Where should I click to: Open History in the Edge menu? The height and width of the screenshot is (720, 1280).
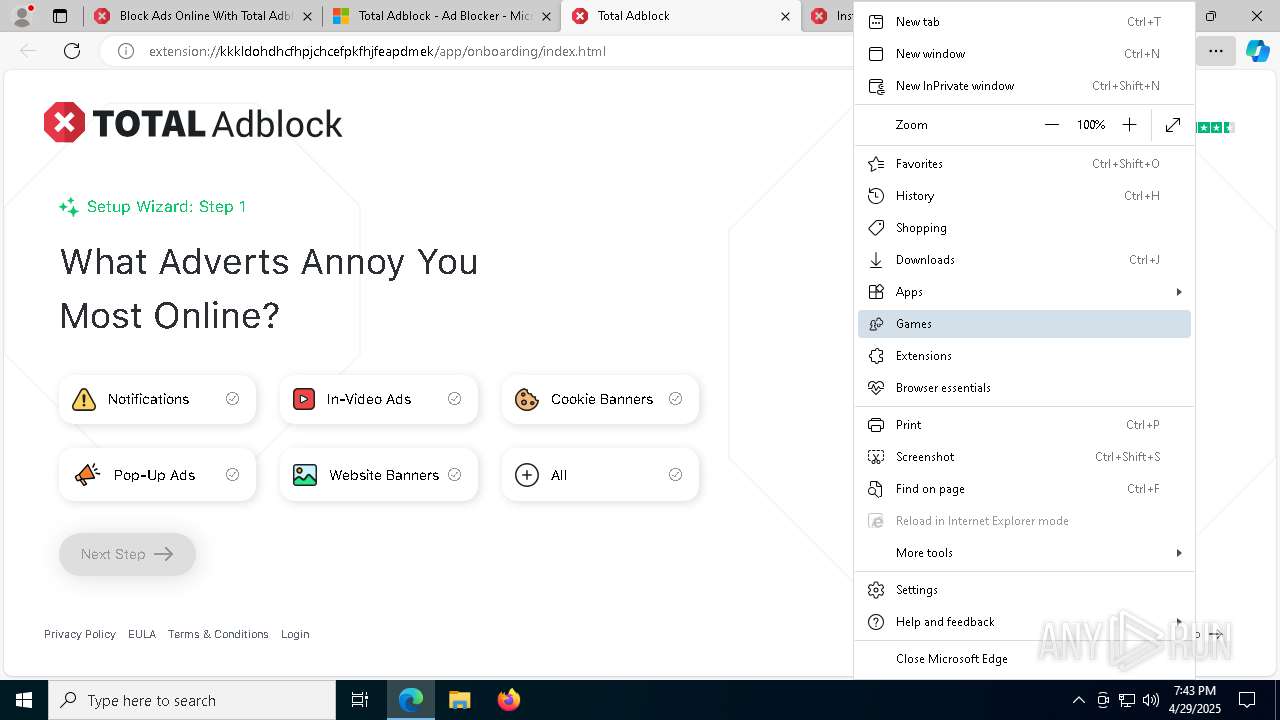point(1024,196)
